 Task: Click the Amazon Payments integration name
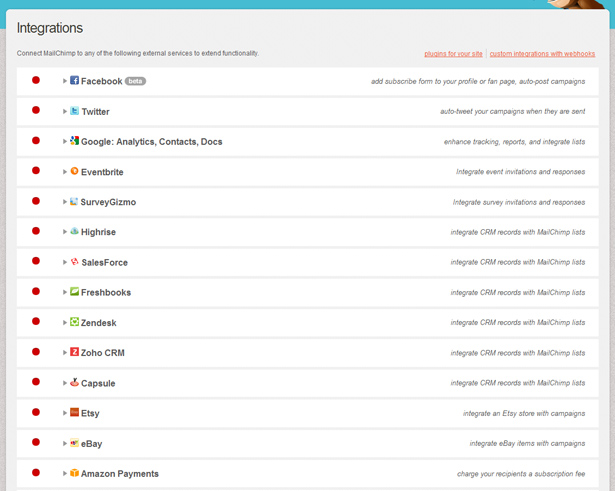pyautogui.click(x=120, y=474)
